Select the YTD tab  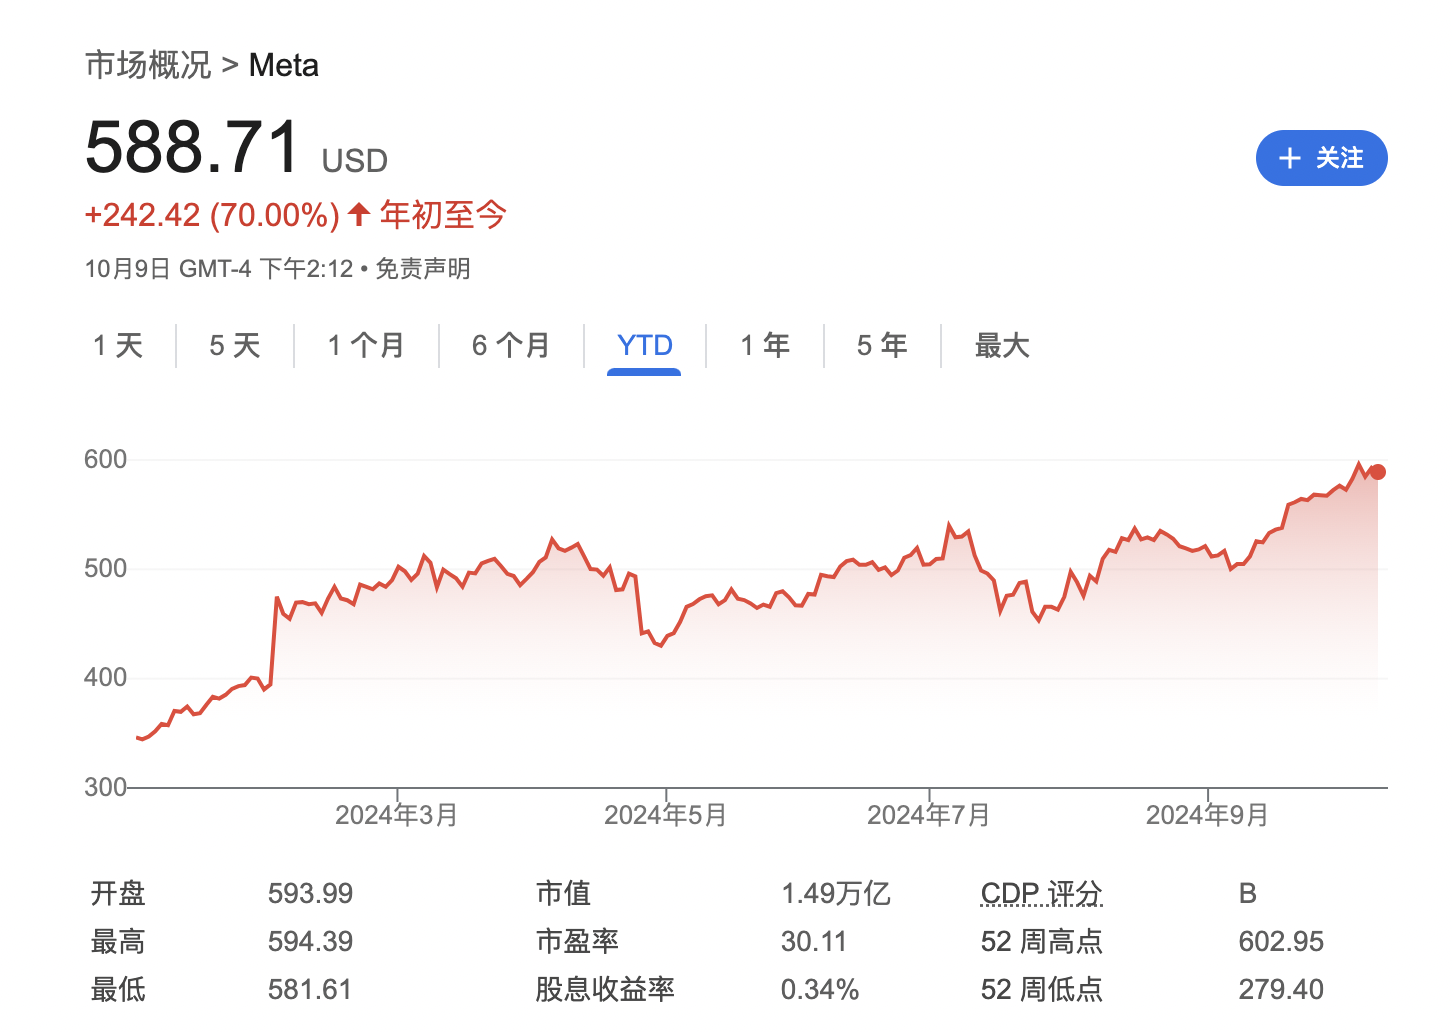[644, 346]
